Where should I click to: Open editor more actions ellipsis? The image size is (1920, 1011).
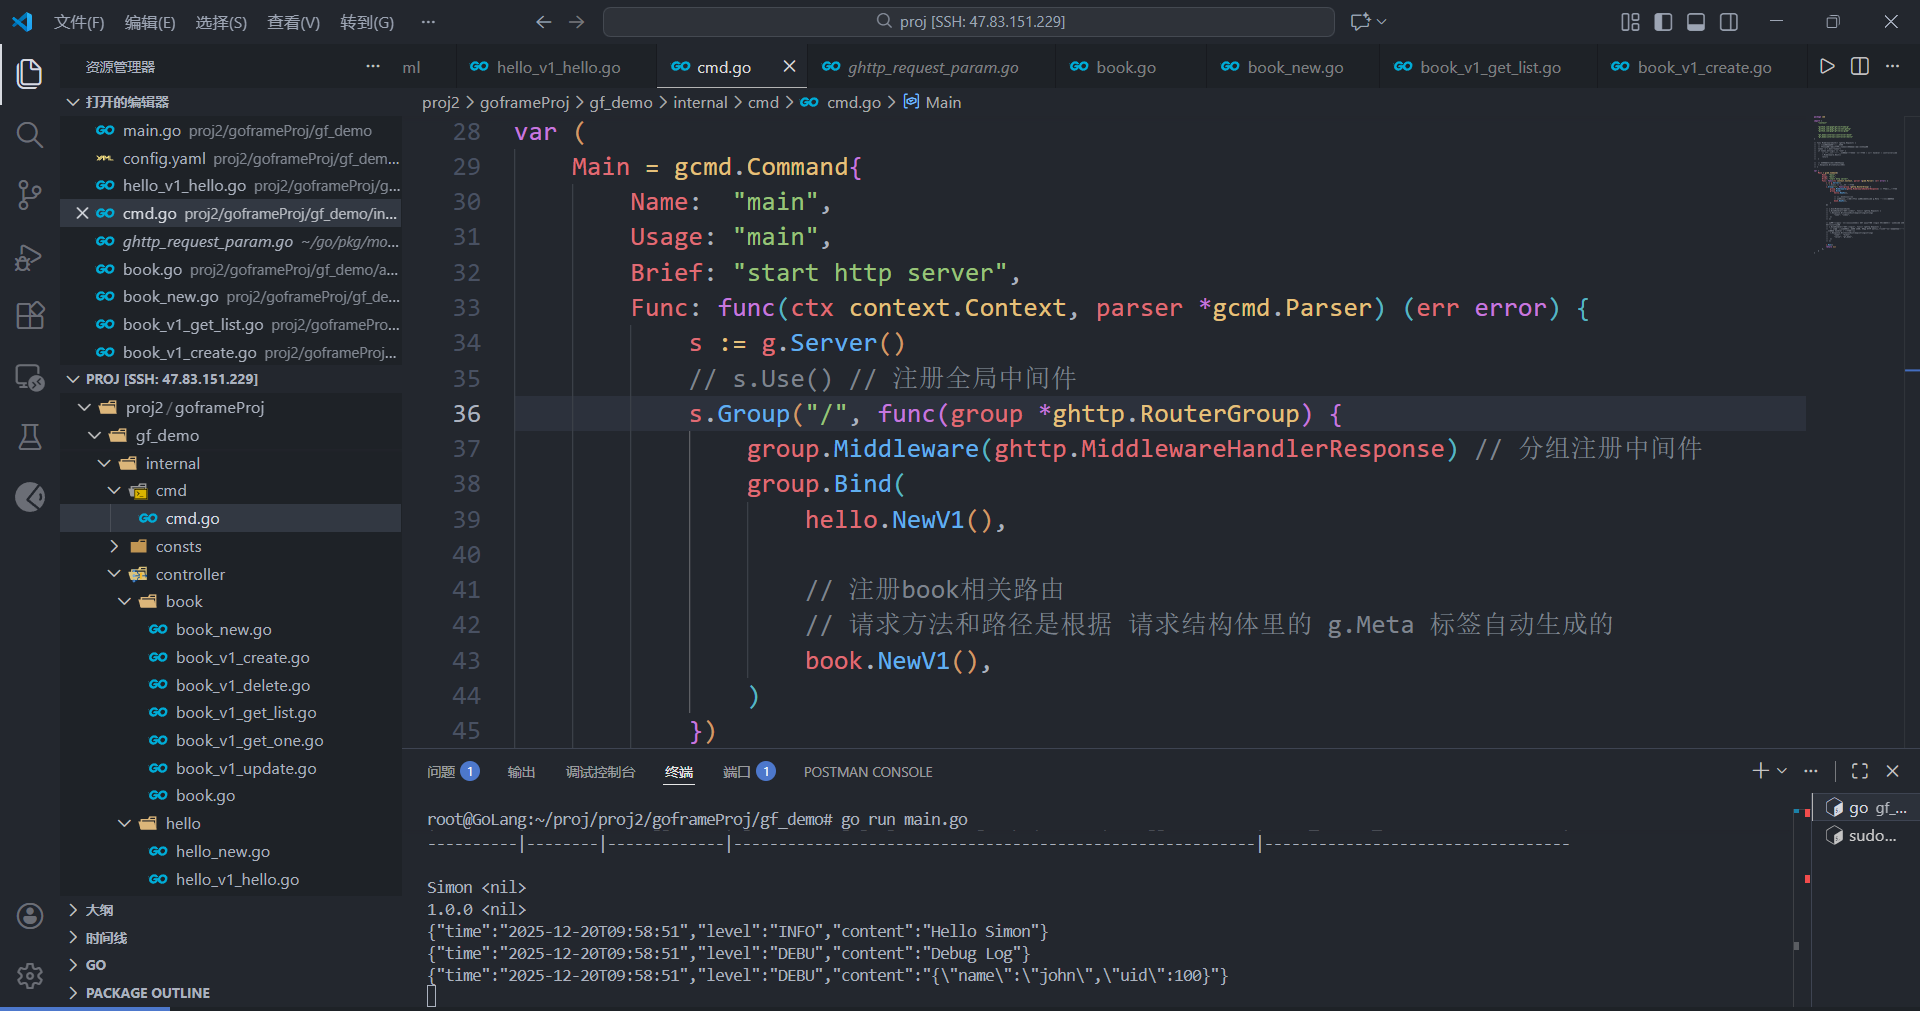click(1892, 66)
